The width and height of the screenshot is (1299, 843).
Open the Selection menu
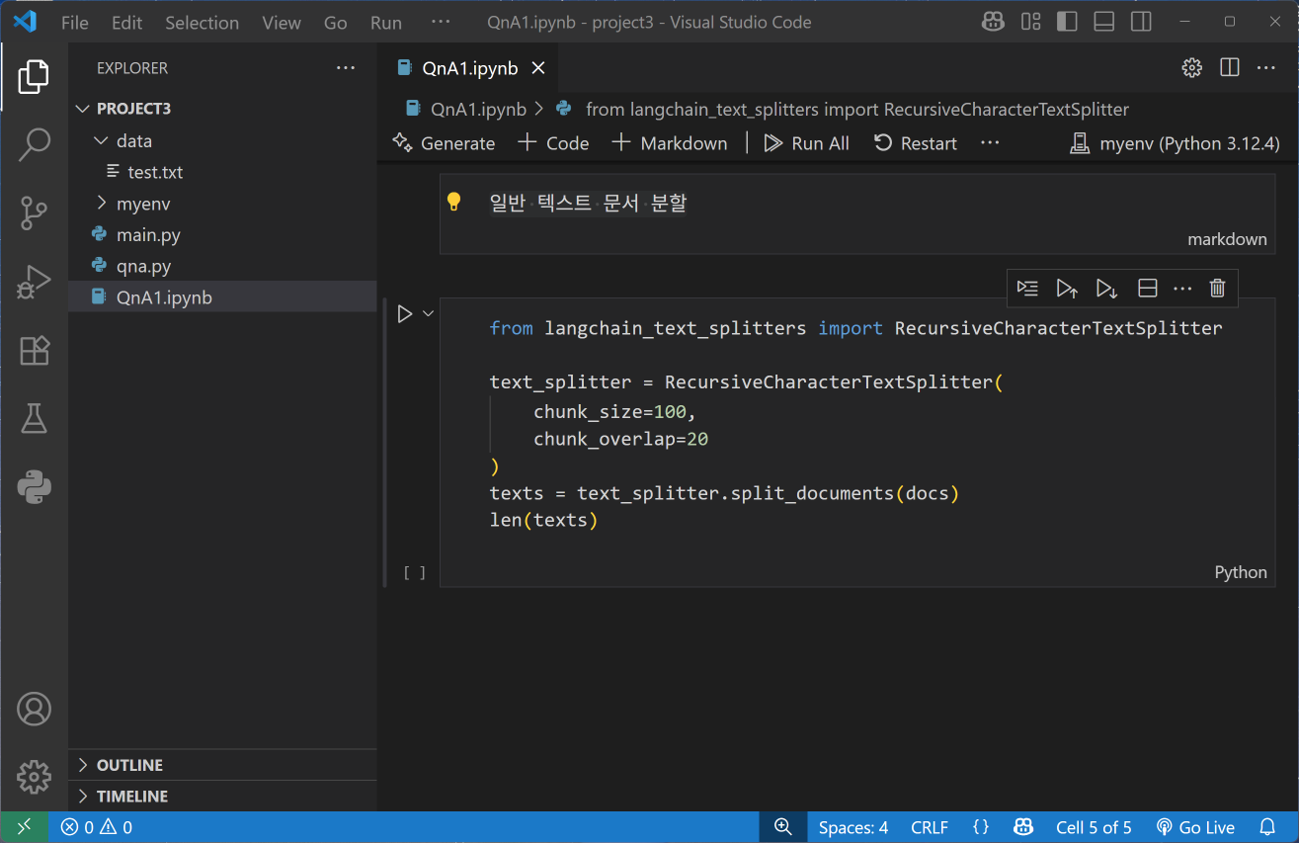pos(202,22)
